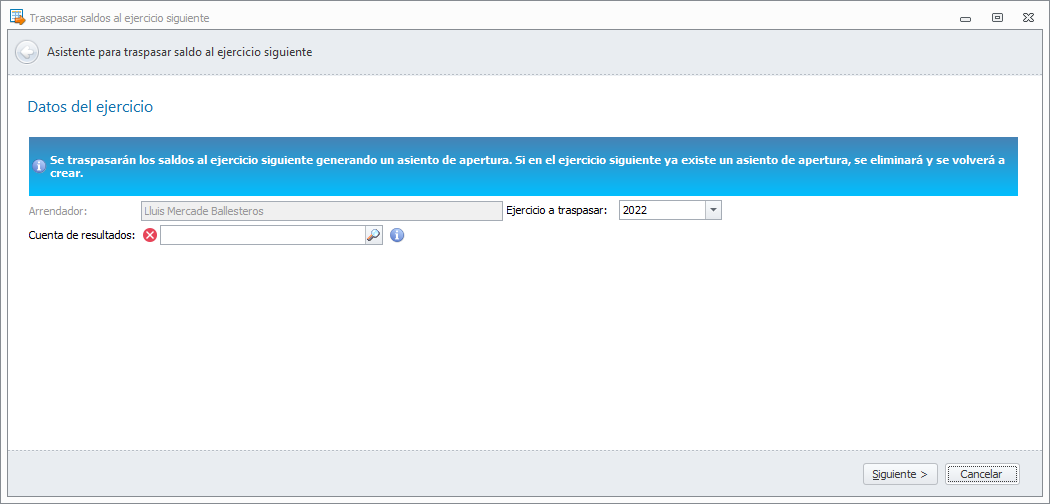The image size is (1050, 504).
Task: Click the Cancelar button
Action: point(982,474)
